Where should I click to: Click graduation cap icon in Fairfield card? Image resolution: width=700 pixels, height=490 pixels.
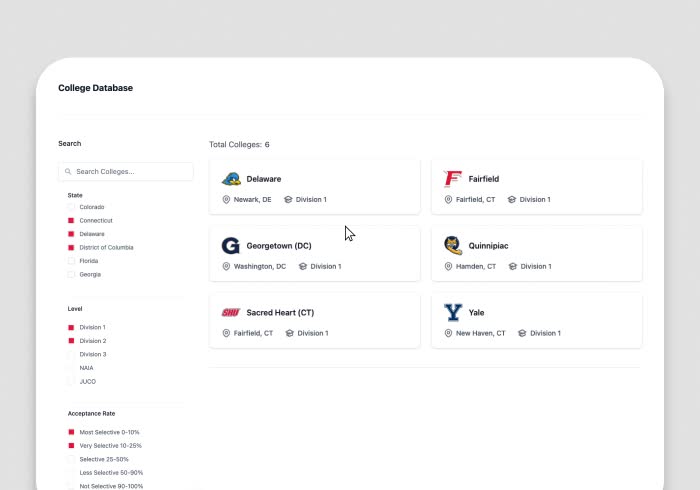pos(512,199)
